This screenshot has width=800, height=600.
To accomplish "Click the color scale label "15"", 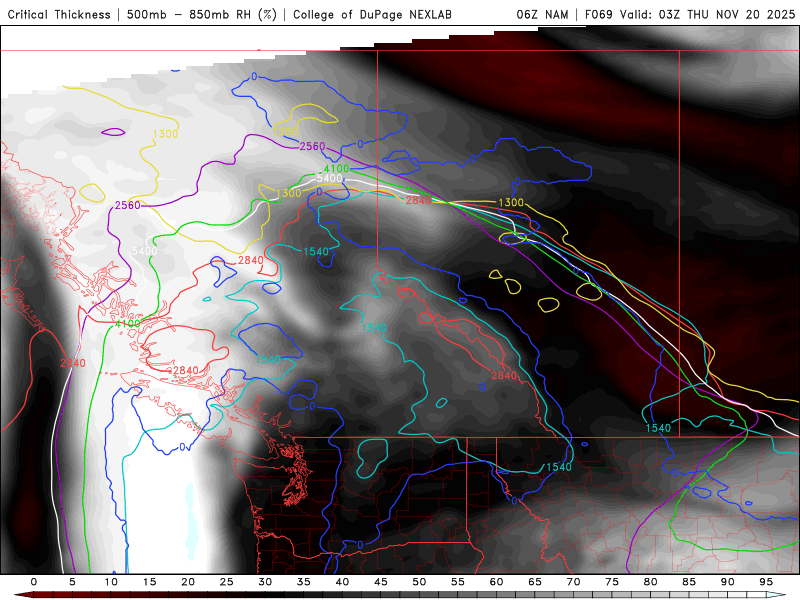I will click(149, 582).
